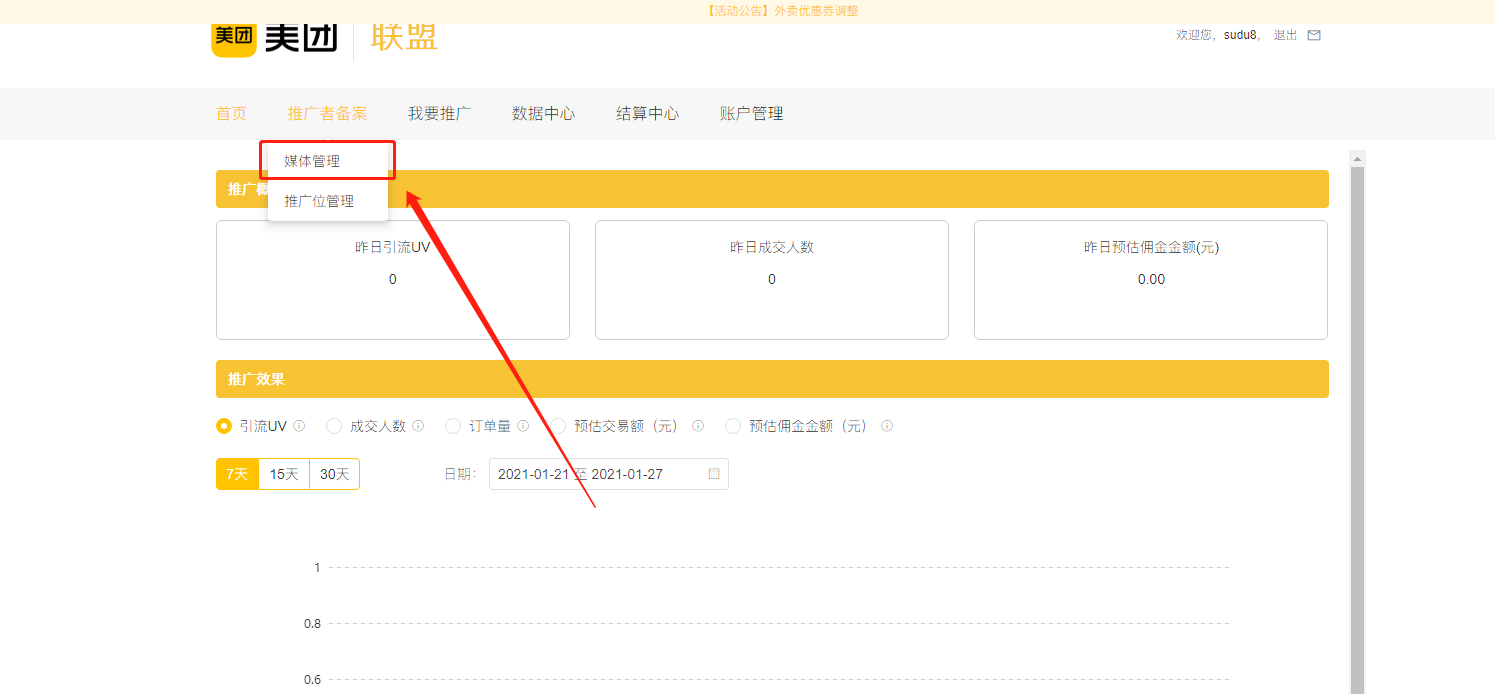Select the 引流UV radio button

point(224,426)
